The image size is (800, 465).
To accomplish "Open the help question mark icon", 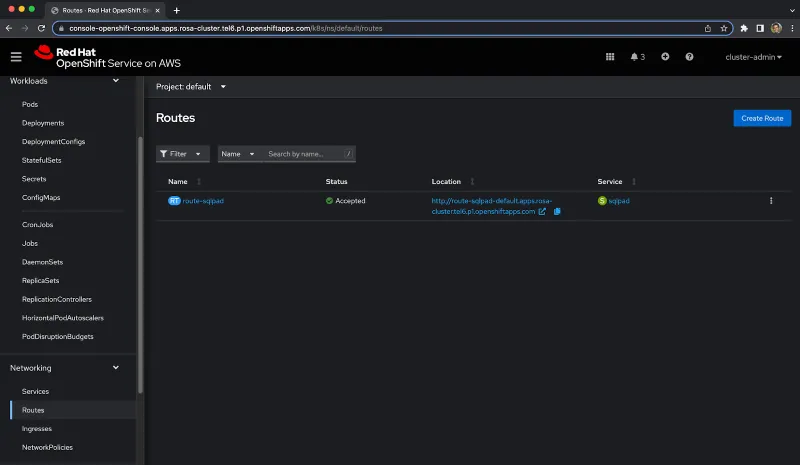I will pyautogui.click(x=689, y=57).
